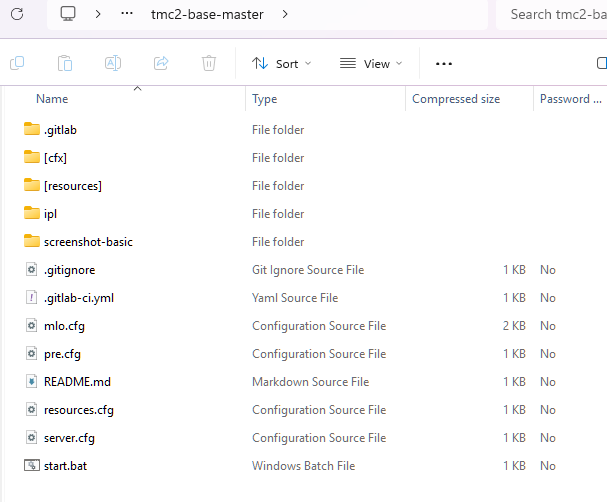The height and width of the screenshot is (502, 607).
Task: Open the See more ellipsis menu
Action: point(444,63)
